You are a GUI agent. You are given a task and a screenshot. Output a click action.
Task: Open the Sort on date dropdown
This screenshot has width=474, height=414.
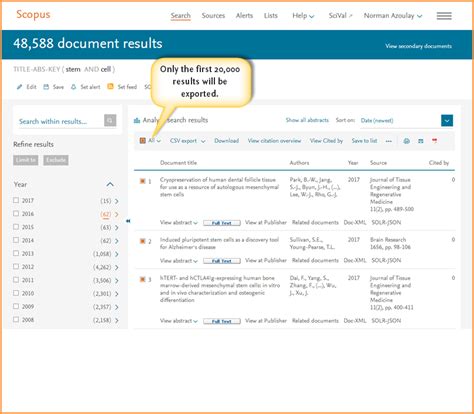447,120
